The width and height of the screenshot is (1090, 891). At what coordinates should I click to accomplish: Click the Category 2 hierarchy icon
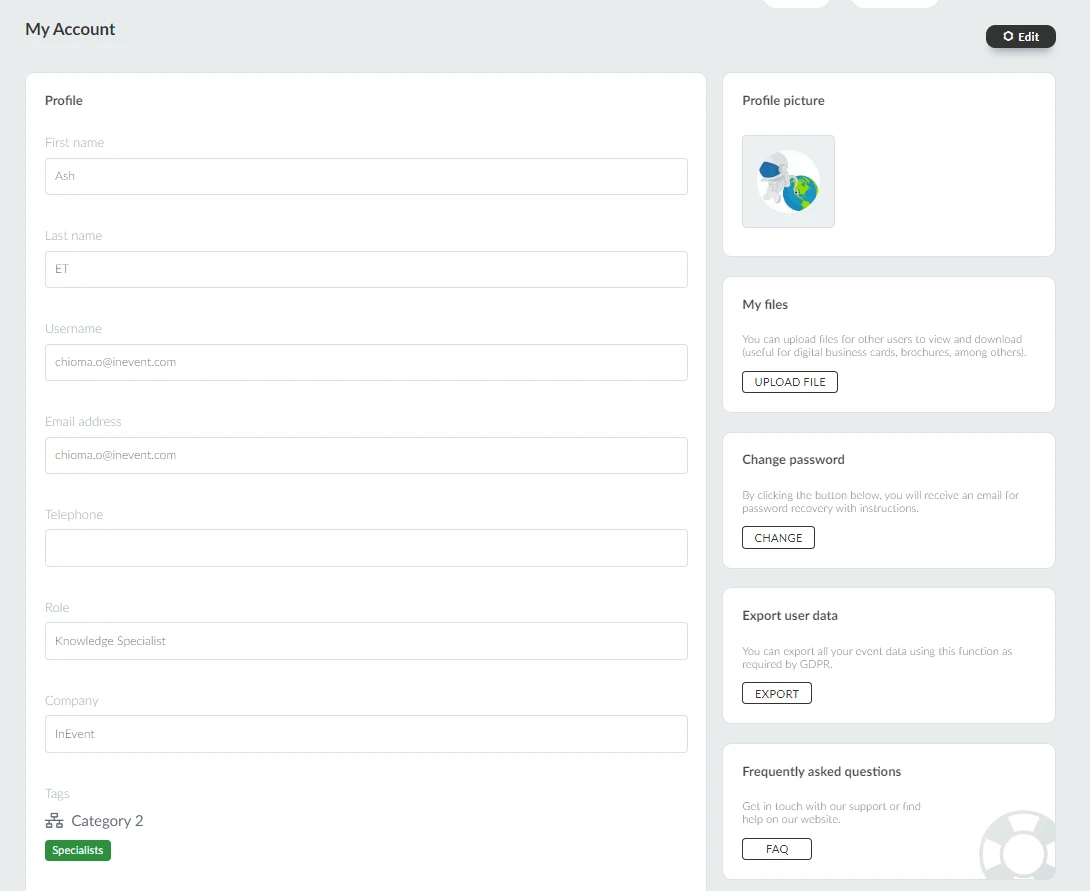pyautogui.click(x=54, y=821)
